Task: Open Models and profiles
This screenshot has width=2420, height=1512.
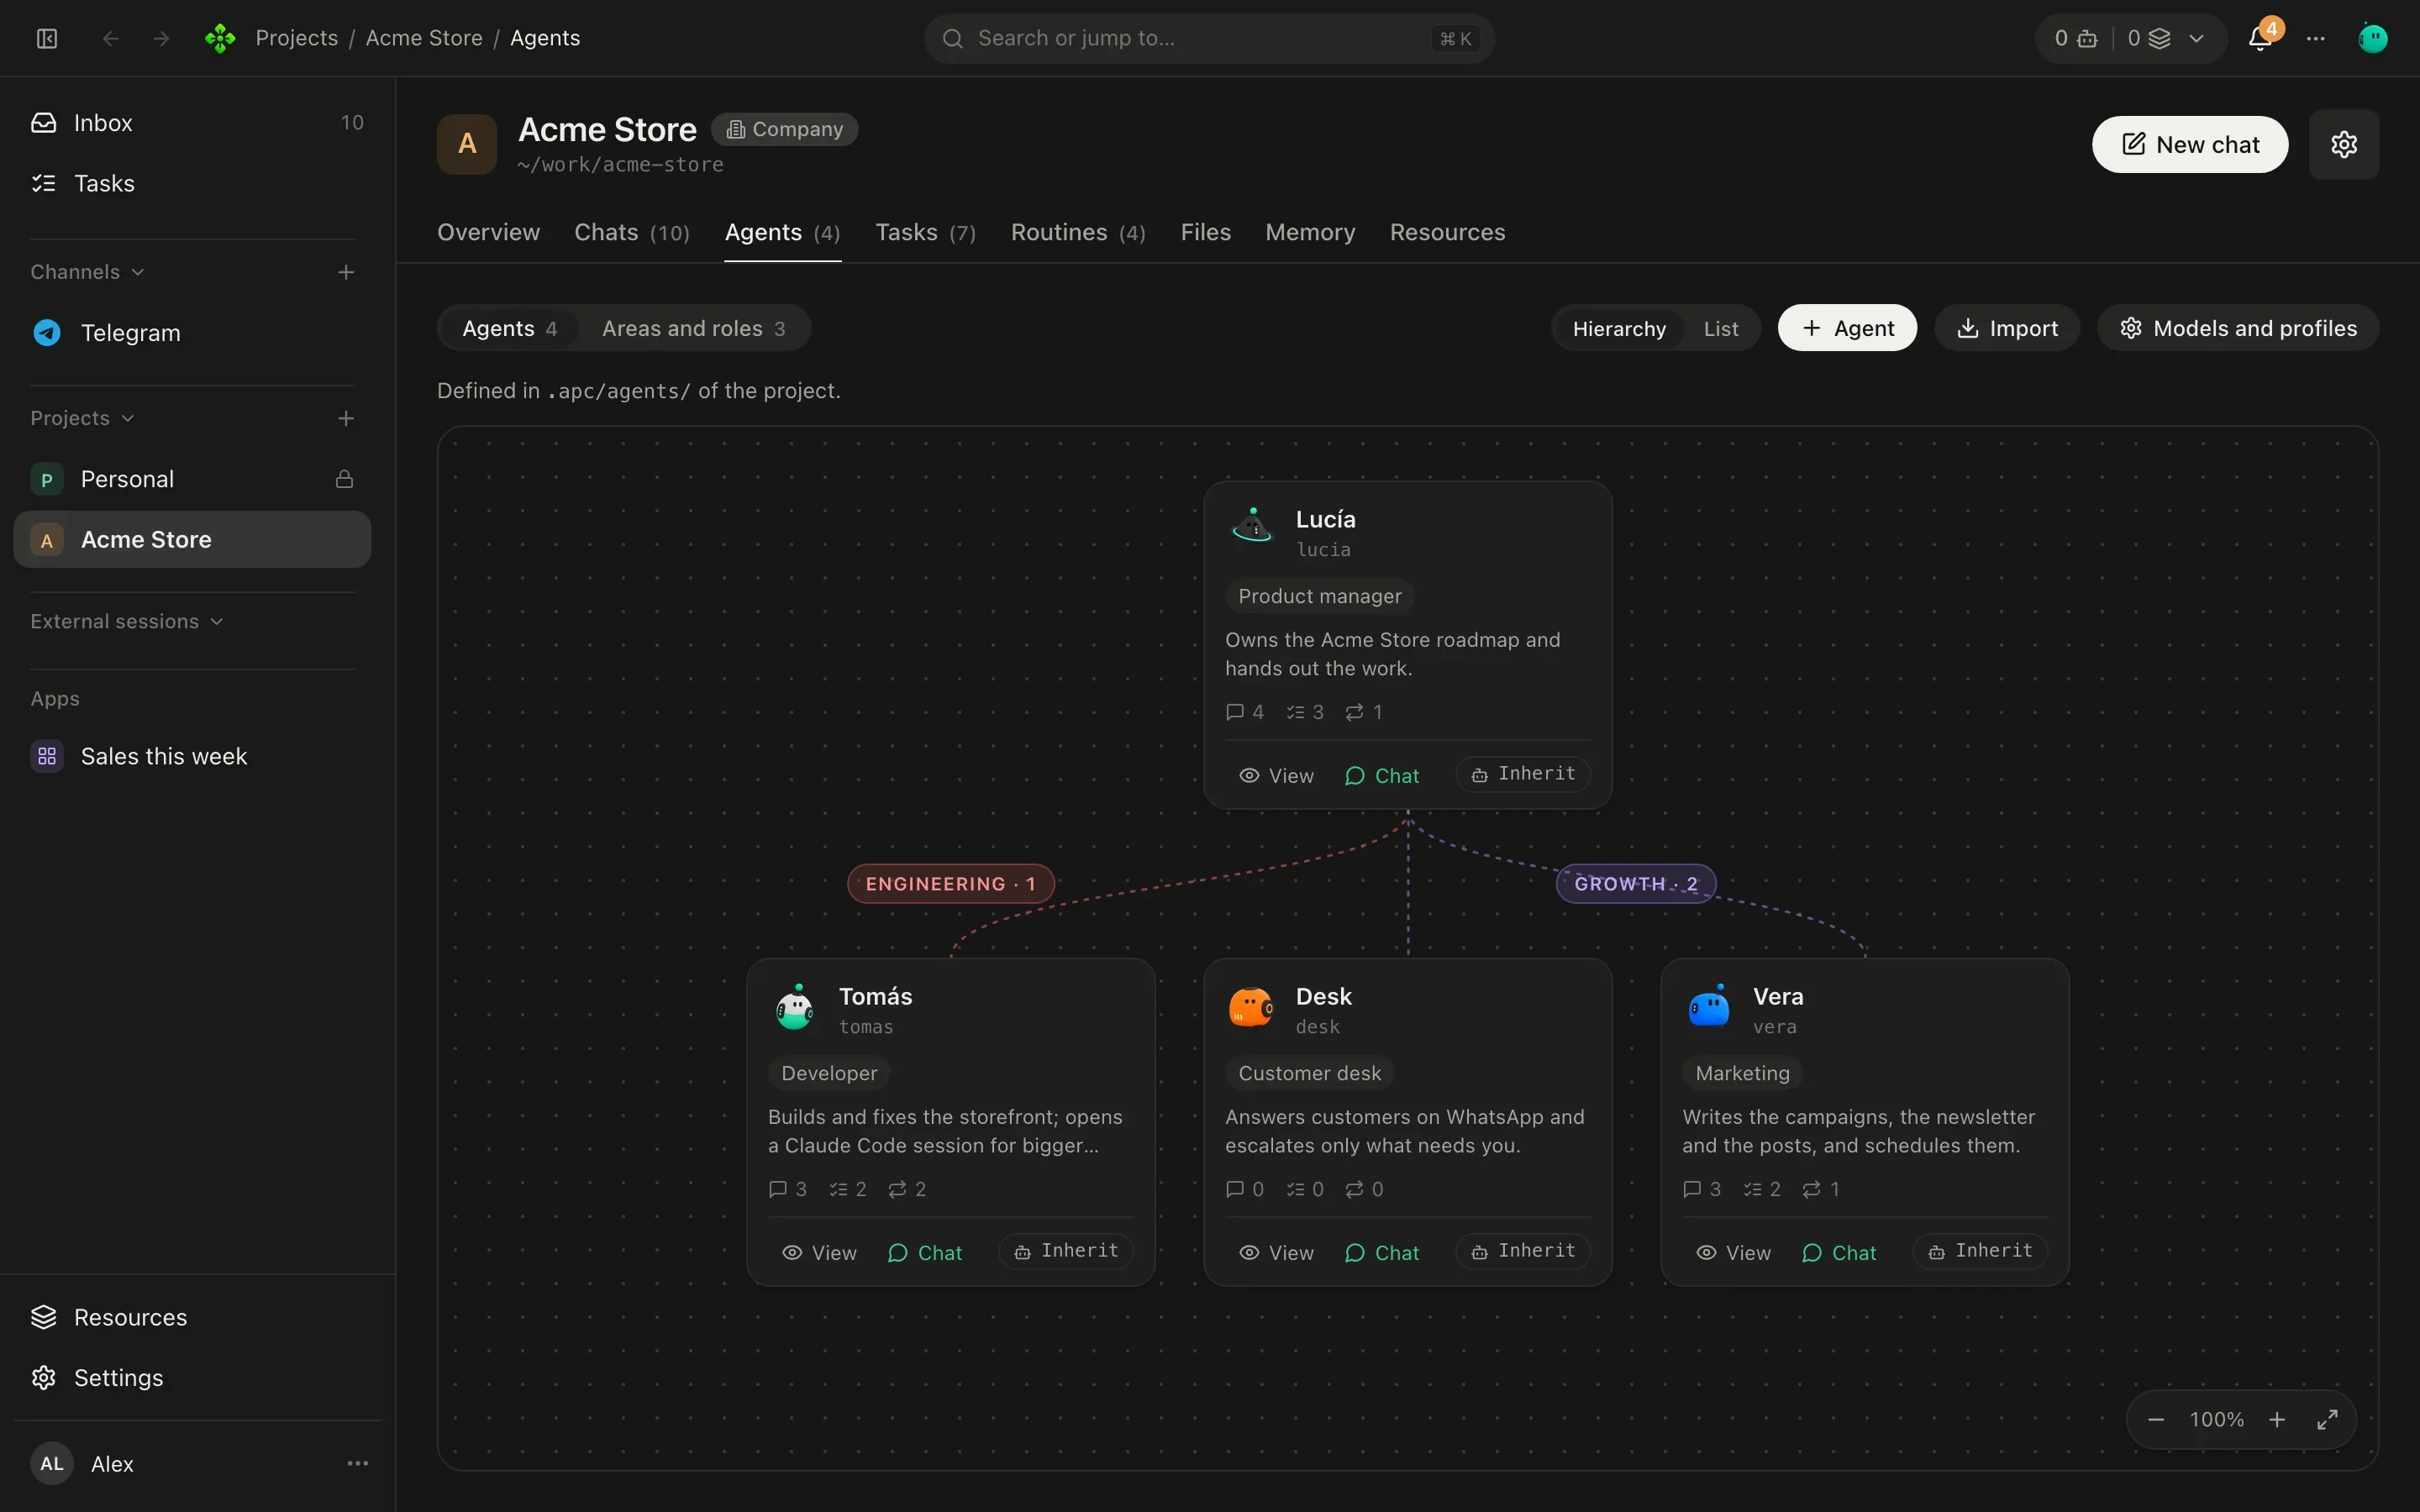Action: (x=2238, y=328)
